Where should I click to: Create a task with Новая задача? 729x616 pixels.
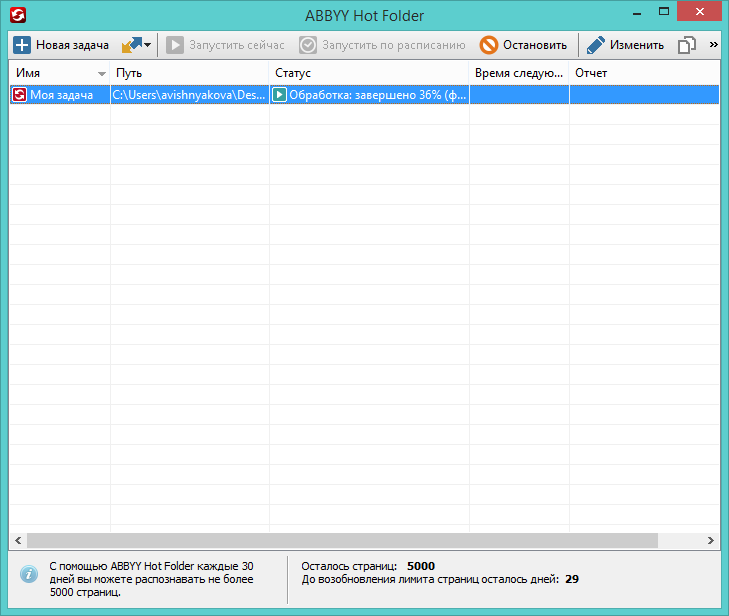coord(61,45)
